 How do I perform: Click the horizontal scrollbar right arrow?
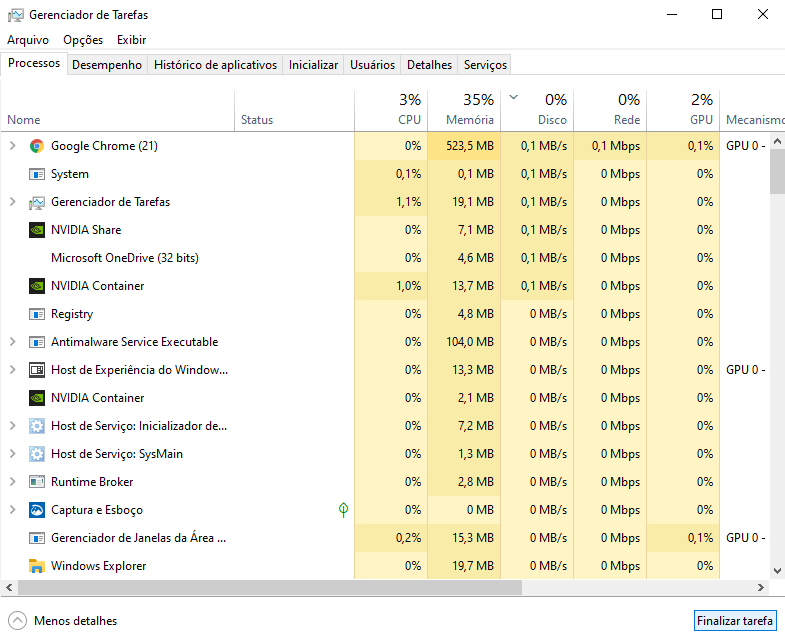pyautogui.click(x=761, y=587)
